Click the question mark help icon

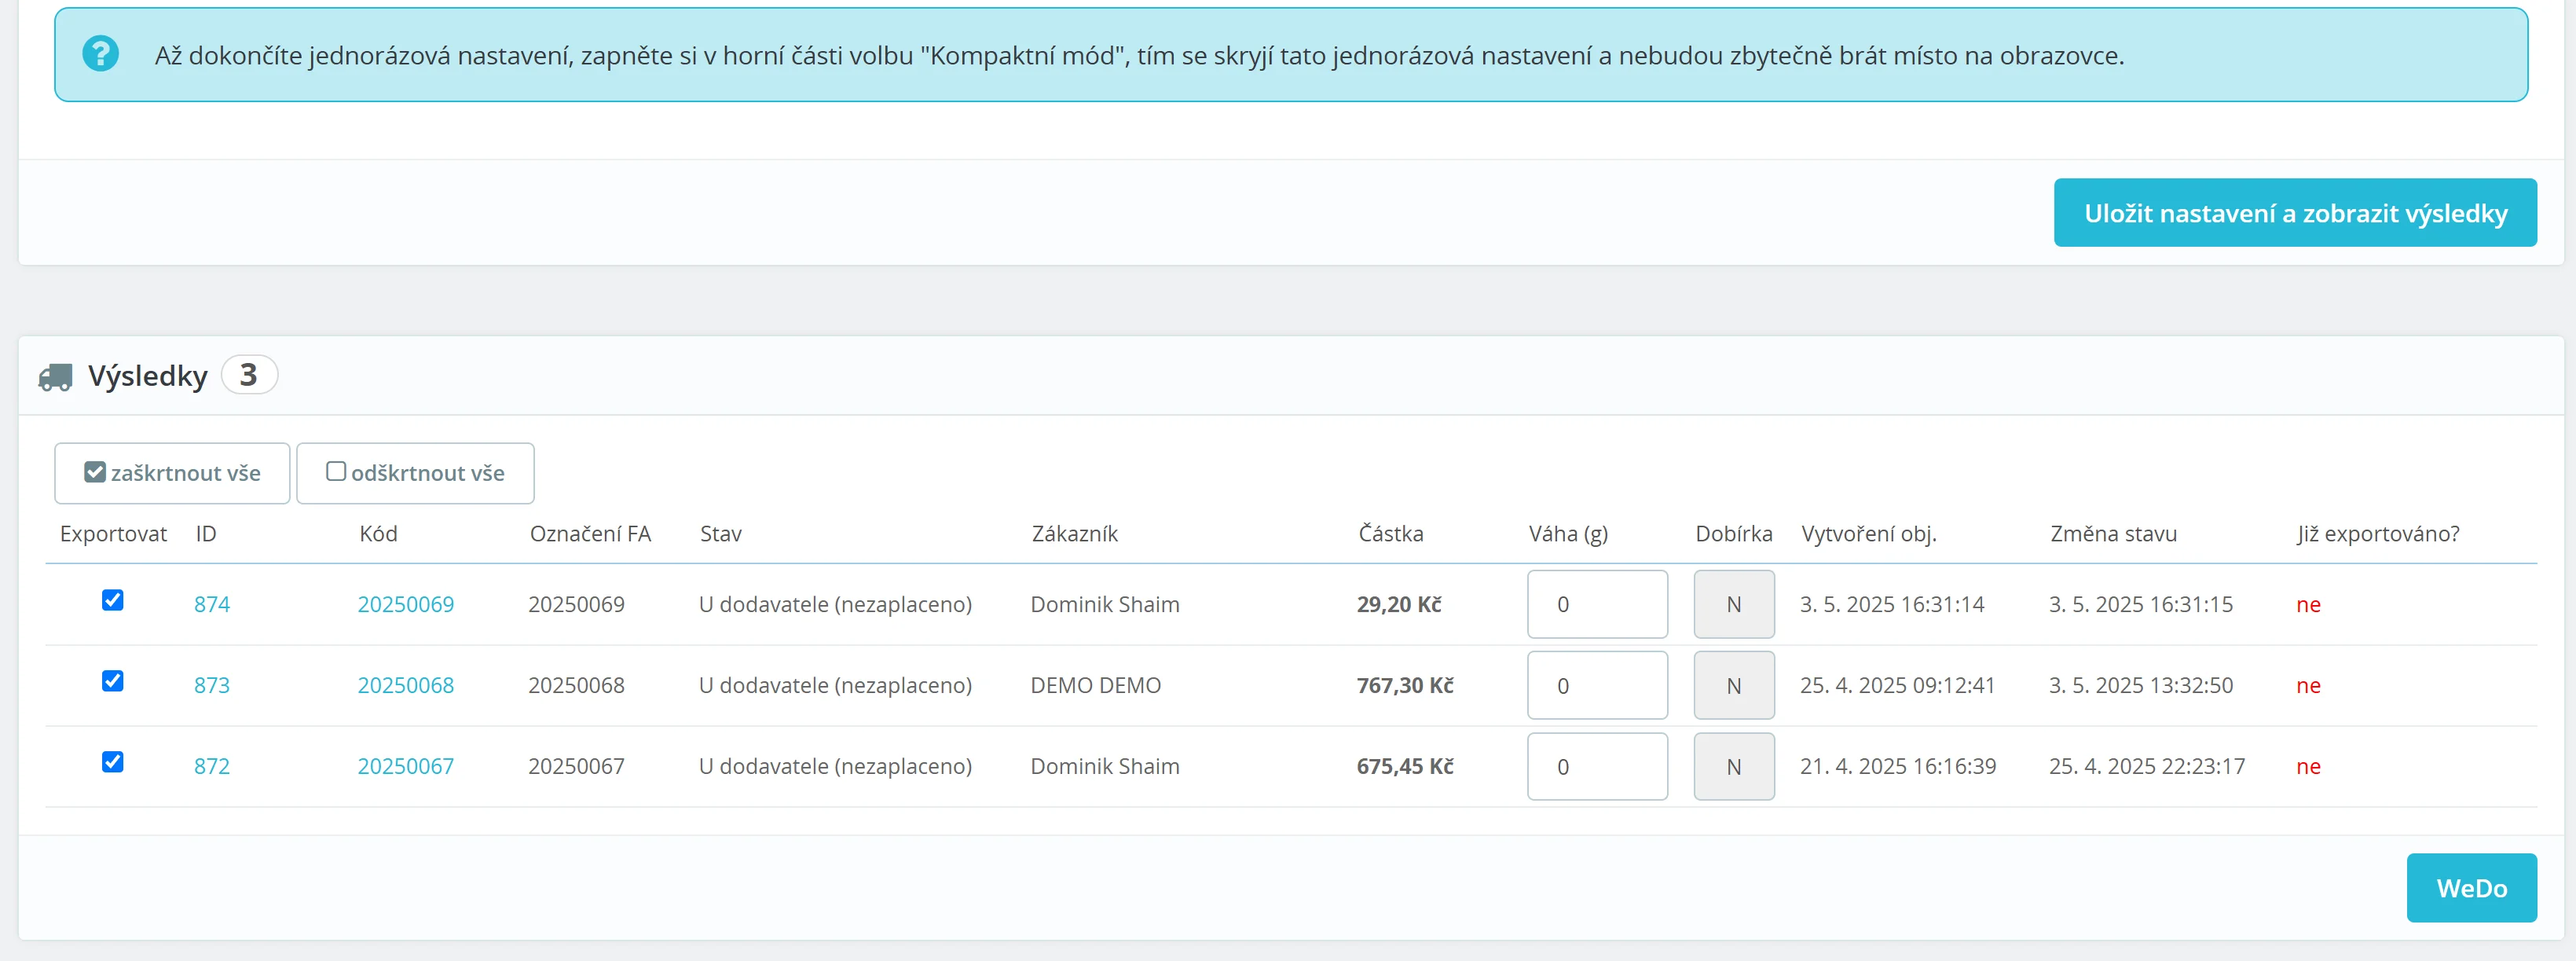[100, 53]
